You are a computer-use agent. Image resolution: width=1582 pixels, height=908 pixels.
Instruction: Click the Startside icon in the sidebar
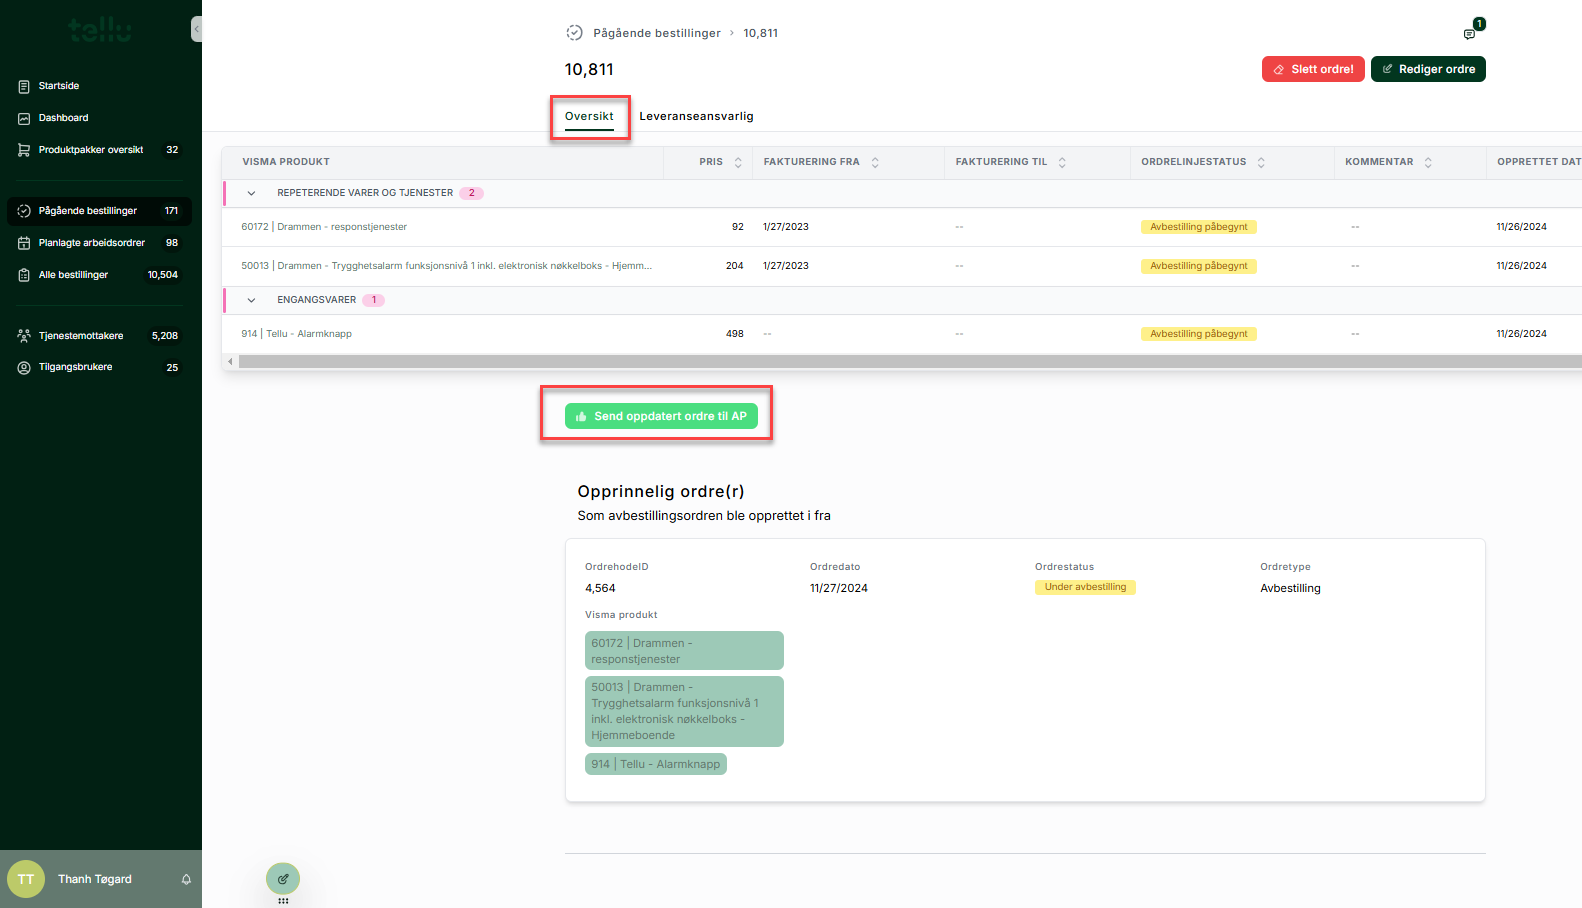tap(24, 86)
